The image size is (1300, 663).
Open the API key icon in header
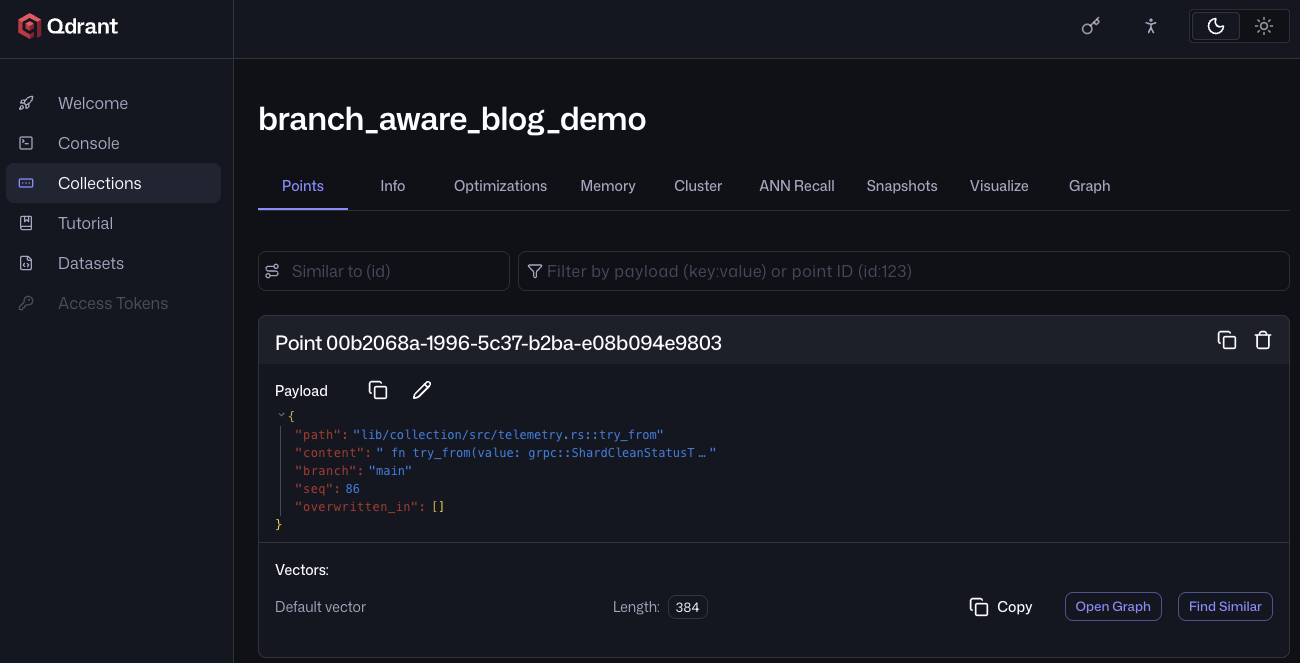tap(1091, 26)
